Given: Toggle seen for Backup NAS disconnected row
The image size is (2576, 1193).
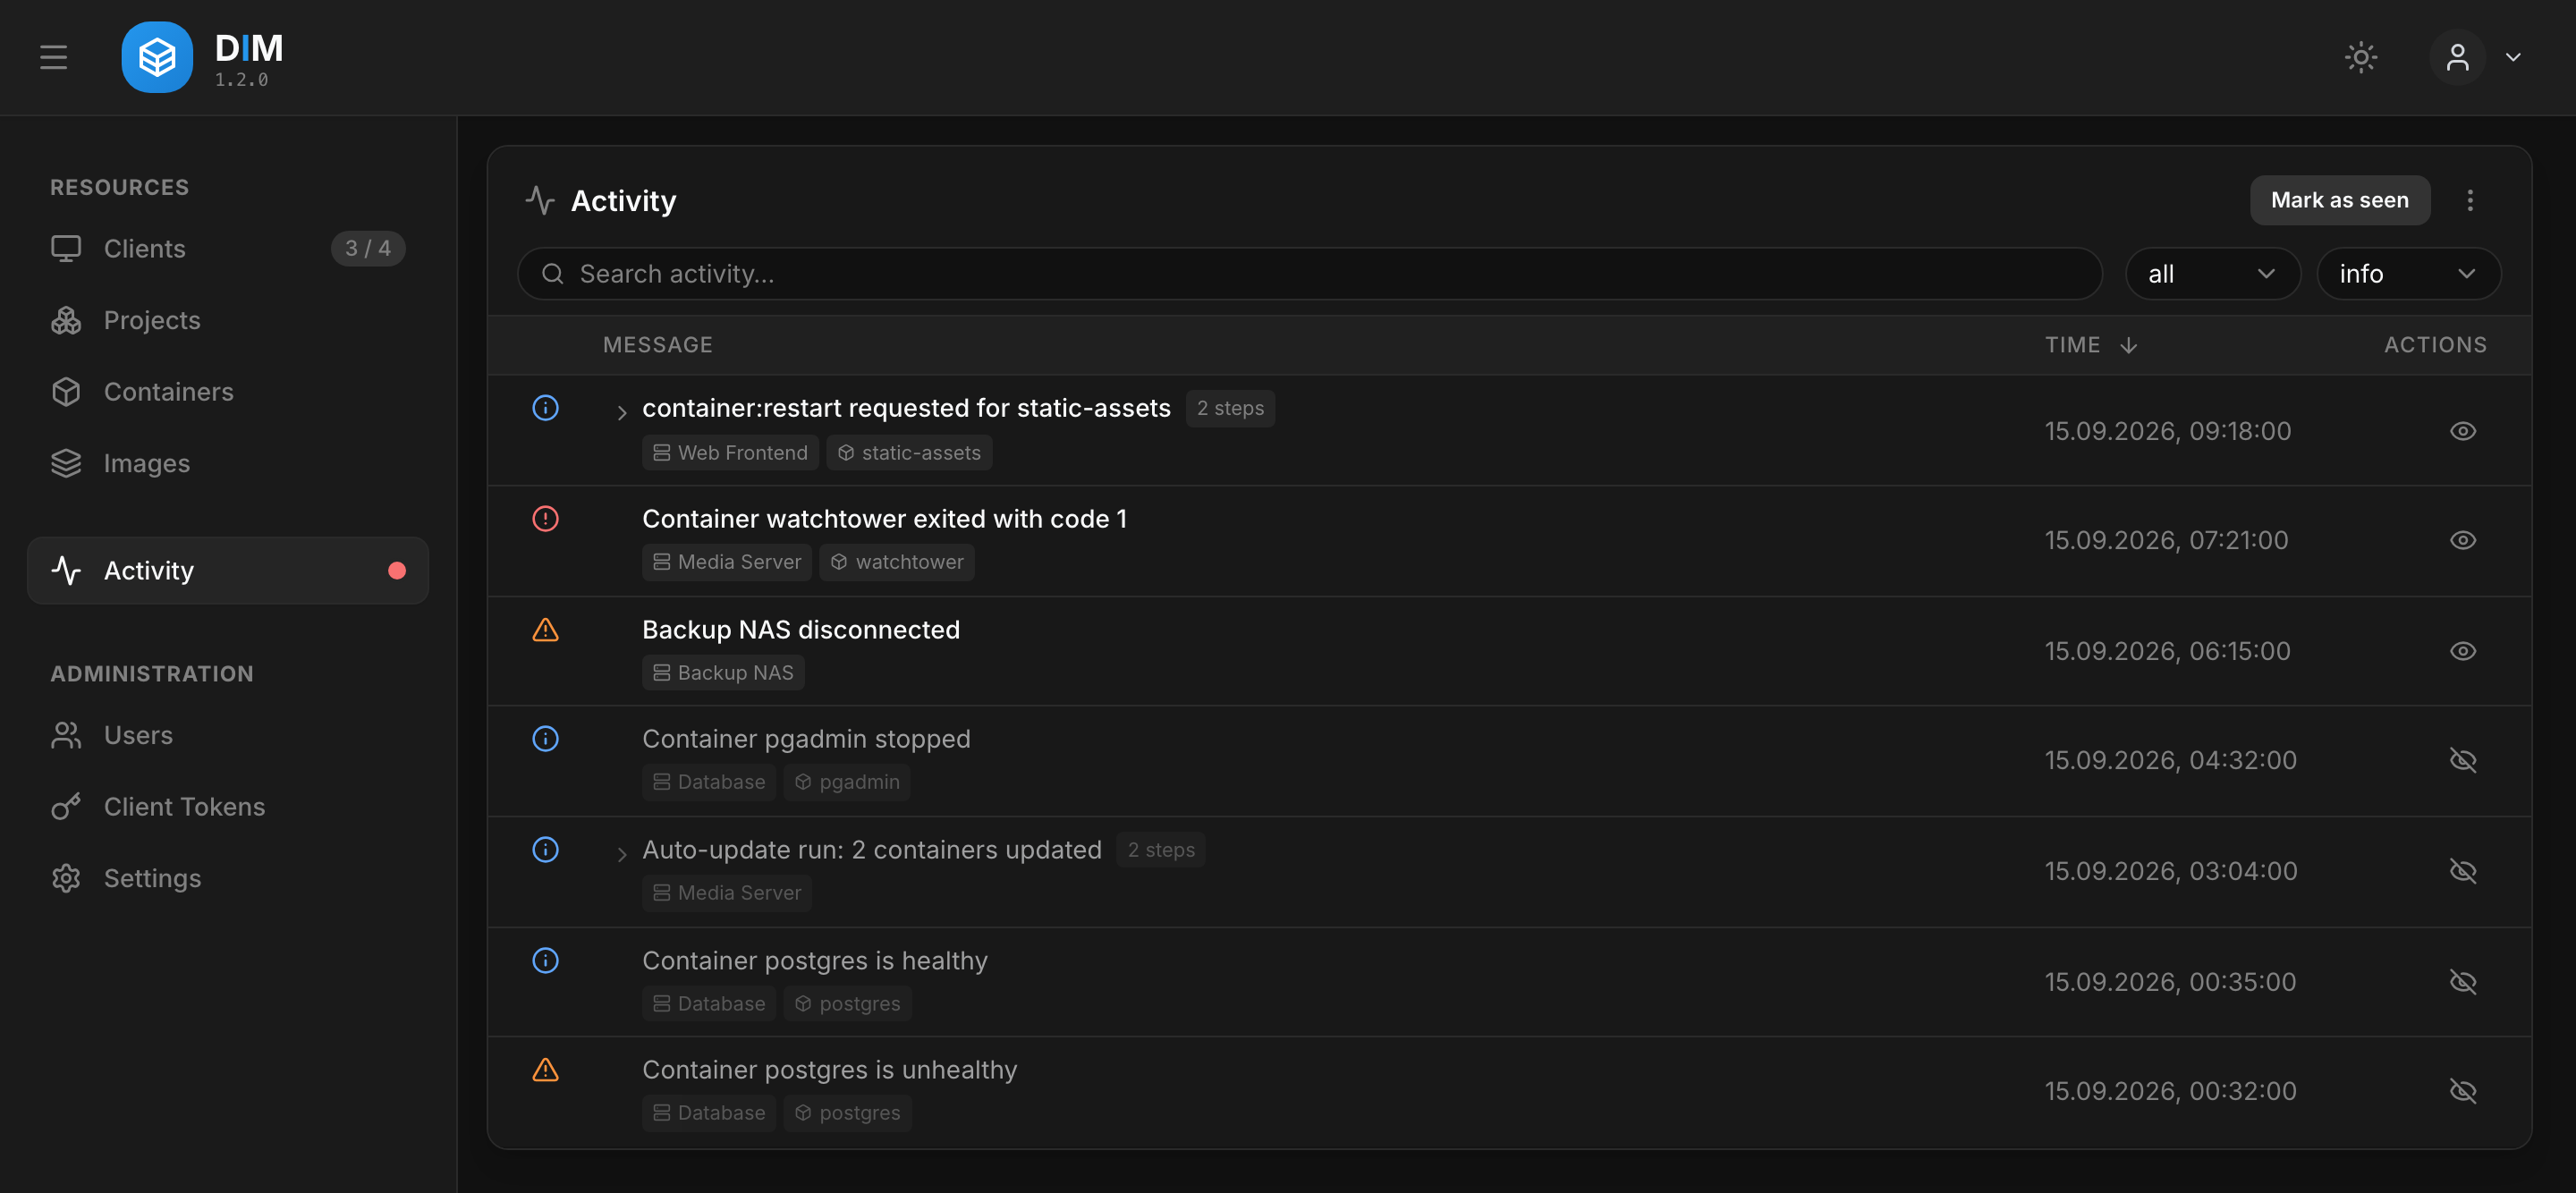Looking at the screenshot, I should [2462, 651].
